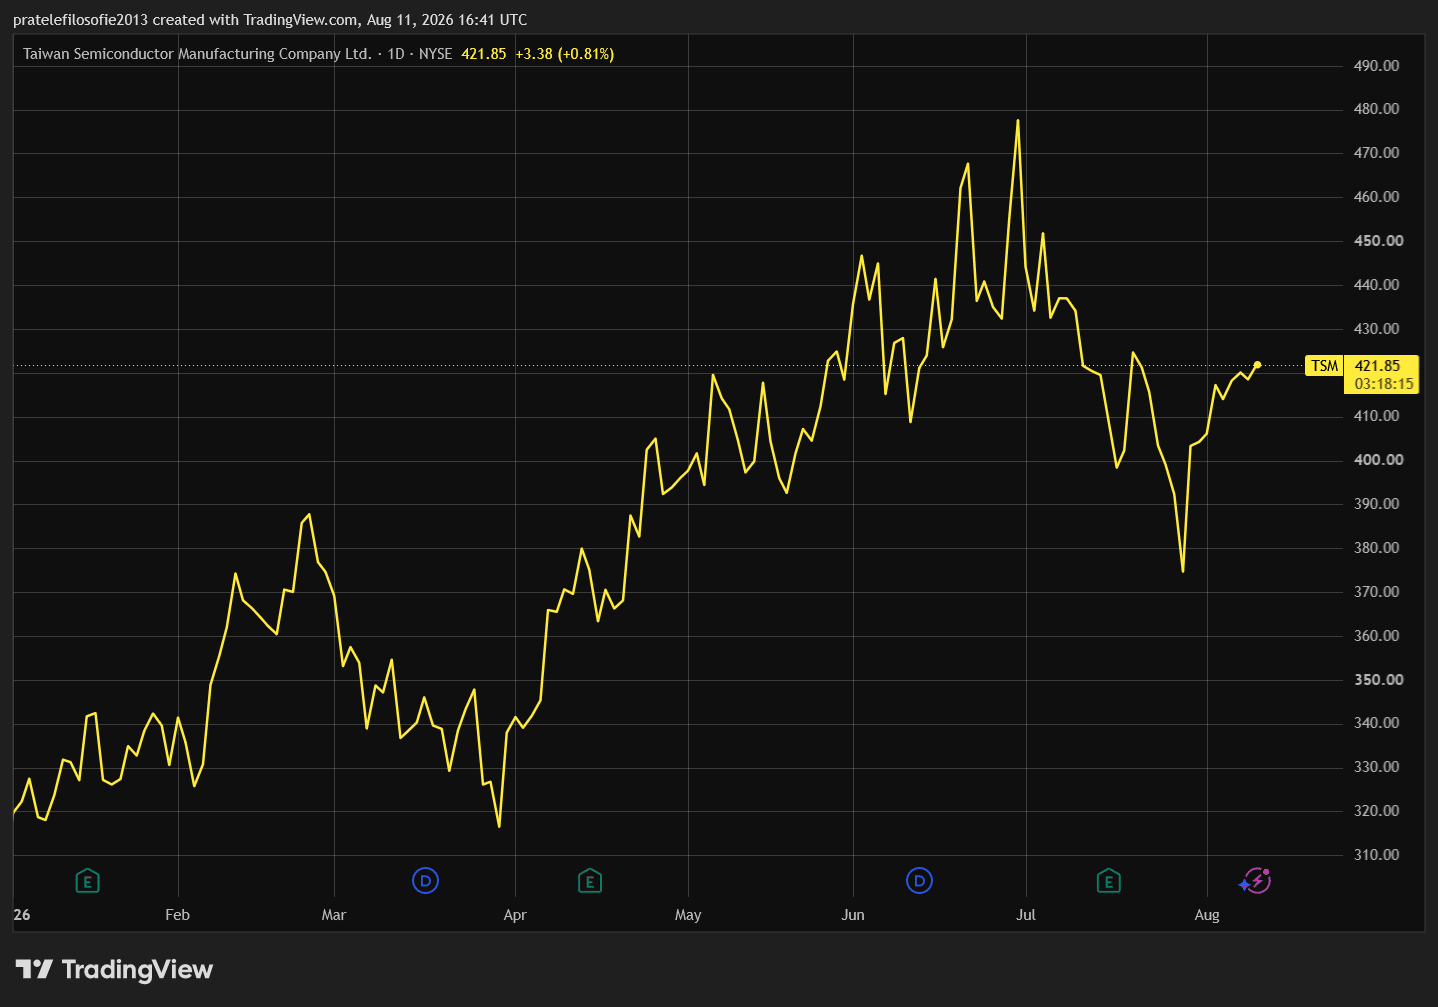The height and width of the screenshot is (1007, 1438).
Task: Click the Apr label on the time axis
Action: click(x=515, y=915)
